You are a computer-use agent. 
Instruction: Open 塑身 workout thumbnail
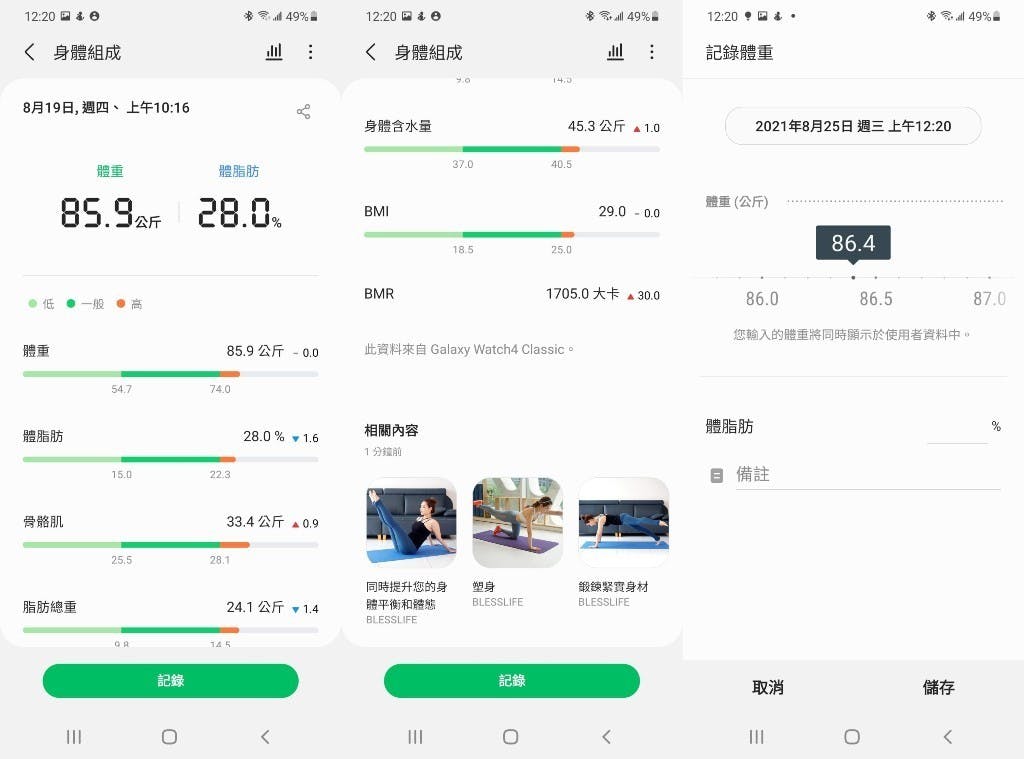[x=517, y=522]
